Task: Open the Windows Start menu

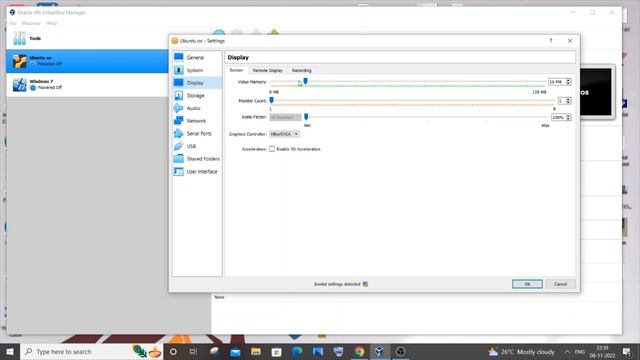Action: point(10,351)
